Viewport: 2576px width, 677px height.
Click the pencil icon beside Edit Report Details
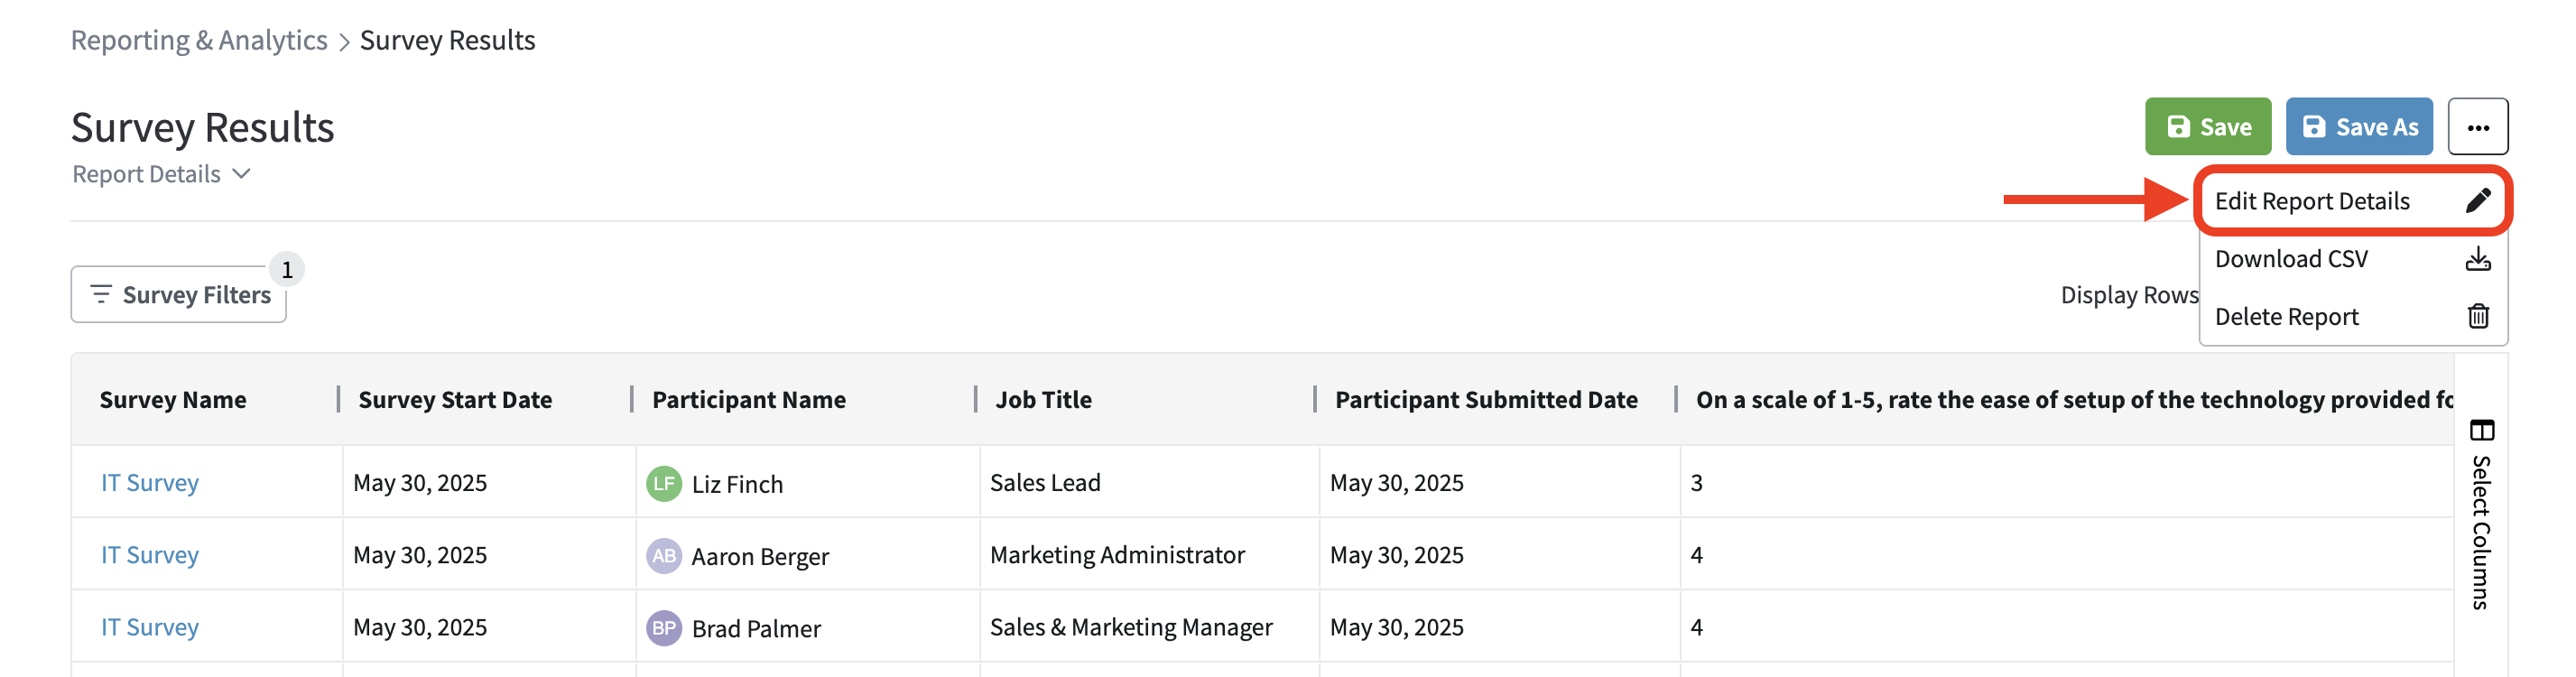(x=2477, y=201)
